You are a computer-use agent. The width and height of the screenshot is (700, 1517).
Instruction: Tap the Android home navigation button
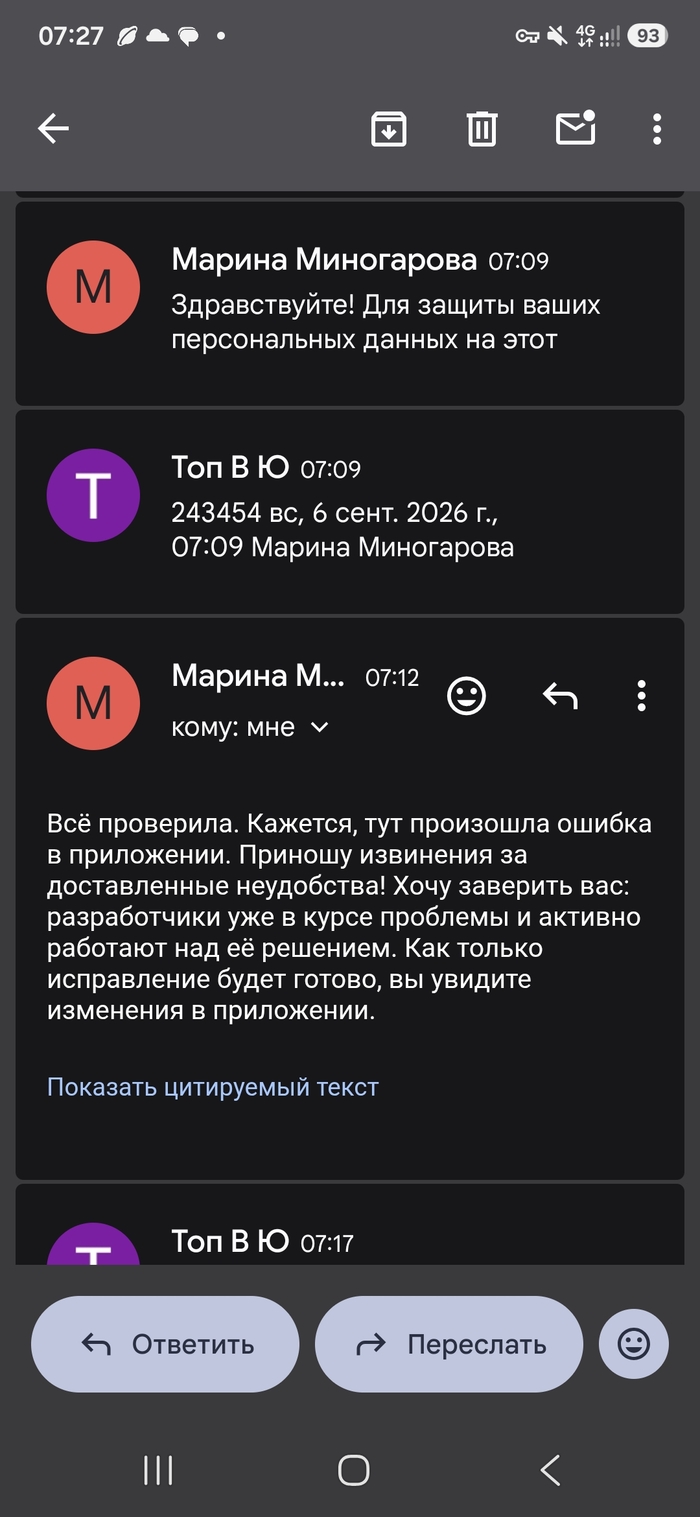[x=354, y=1470]
